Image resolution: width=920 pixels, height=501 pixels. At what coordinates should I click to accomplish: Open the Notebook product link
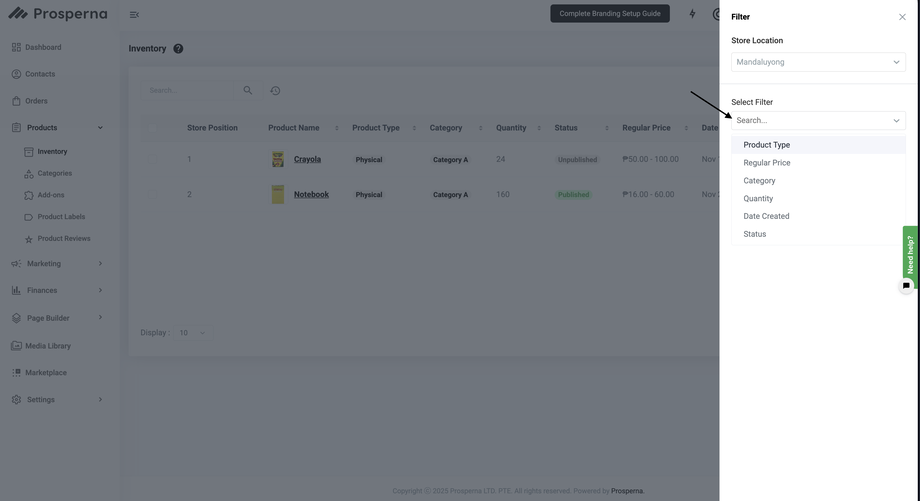[x=311, y=194]
